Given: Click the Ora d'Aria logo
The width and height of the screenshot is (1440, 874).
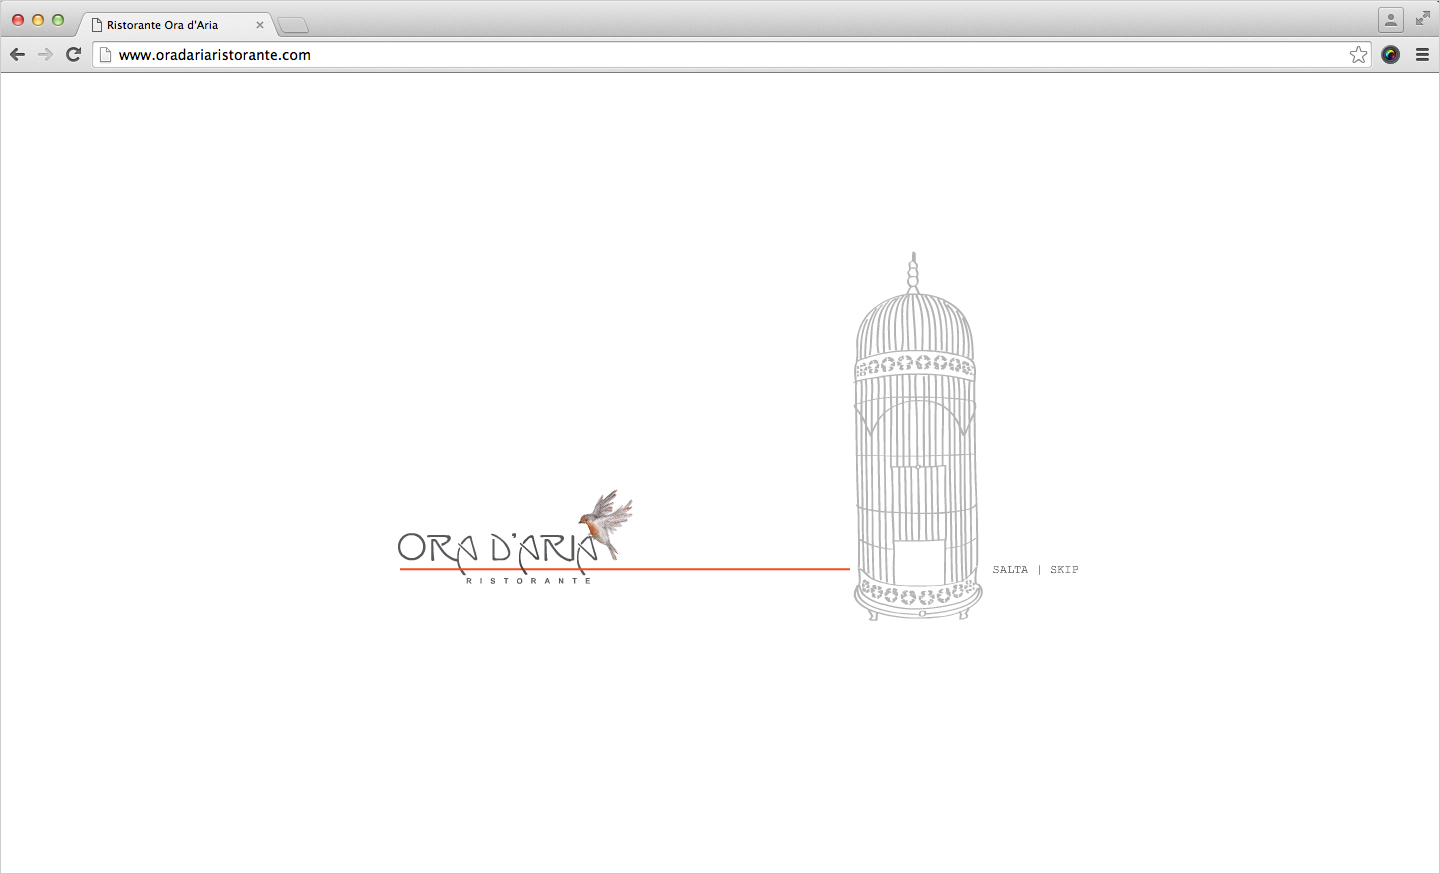Looking at the screenshot, I should tap(515, 537).
